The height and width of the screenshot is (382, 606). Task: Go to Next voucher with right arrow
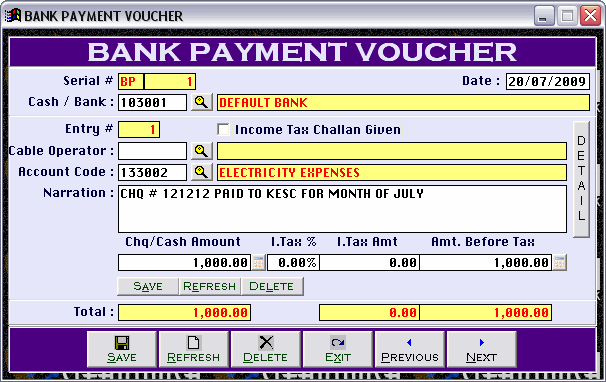click(482, 349)
